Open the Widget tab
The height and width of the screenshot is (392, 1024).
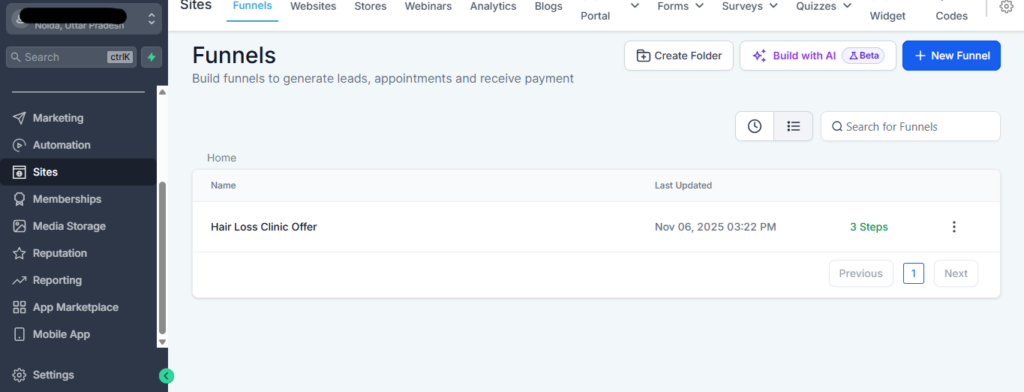pos(888,16)
